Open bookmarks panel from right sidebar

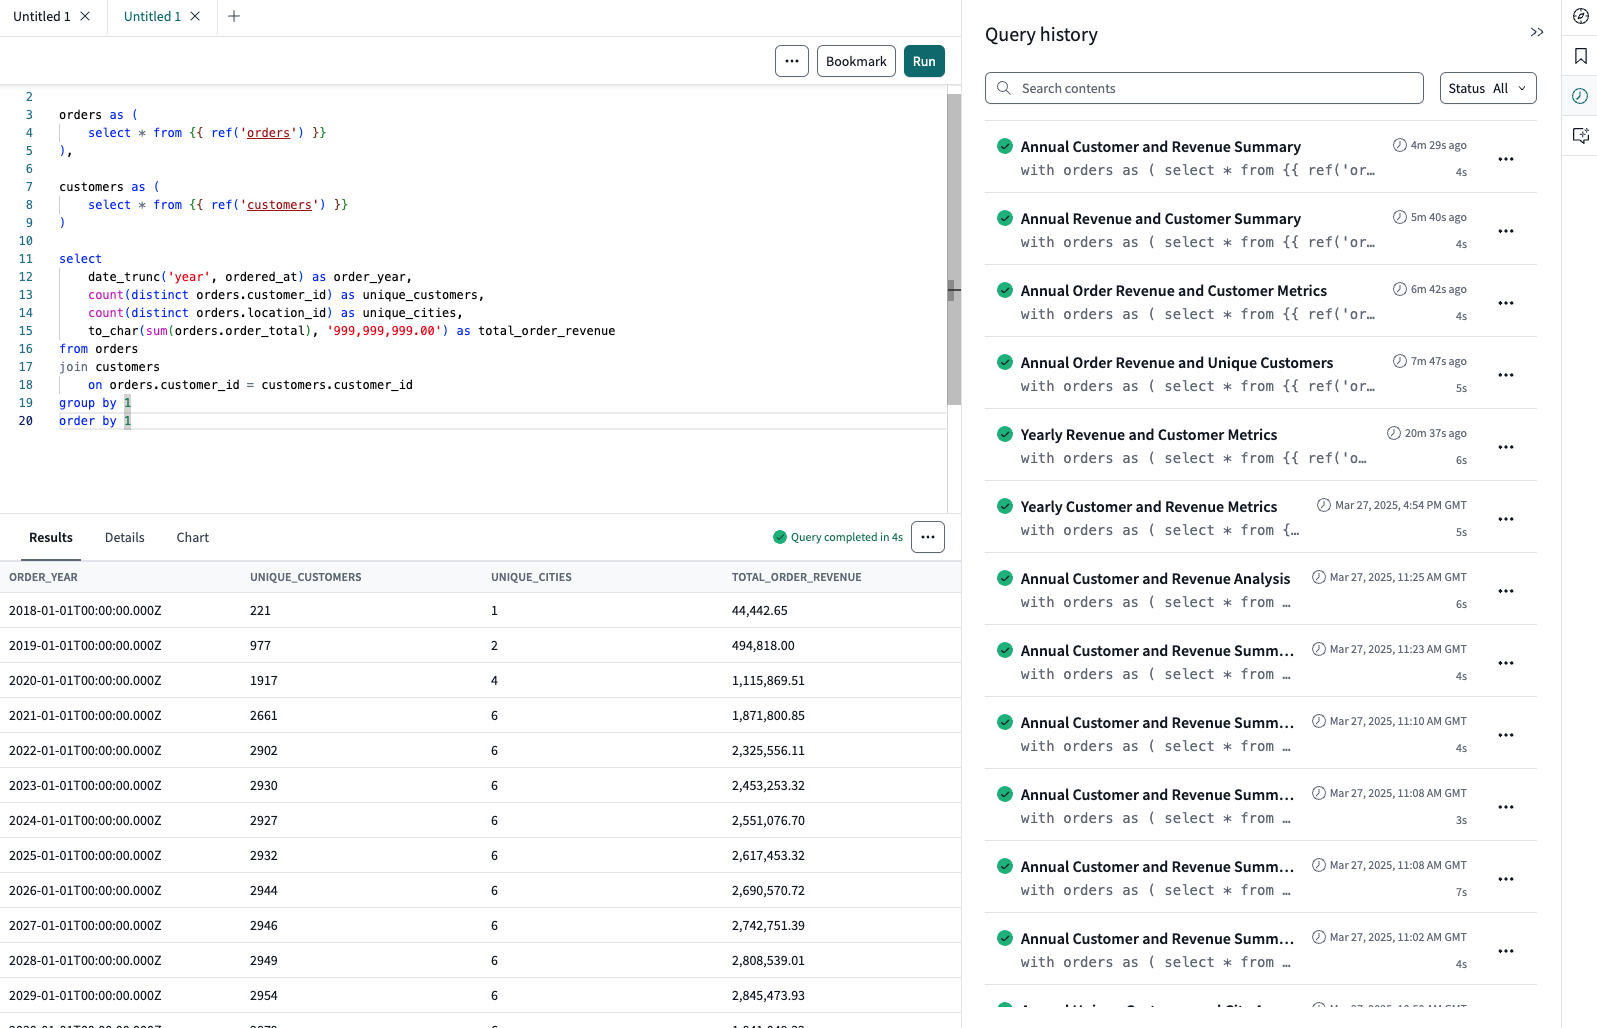point(1580,56)
